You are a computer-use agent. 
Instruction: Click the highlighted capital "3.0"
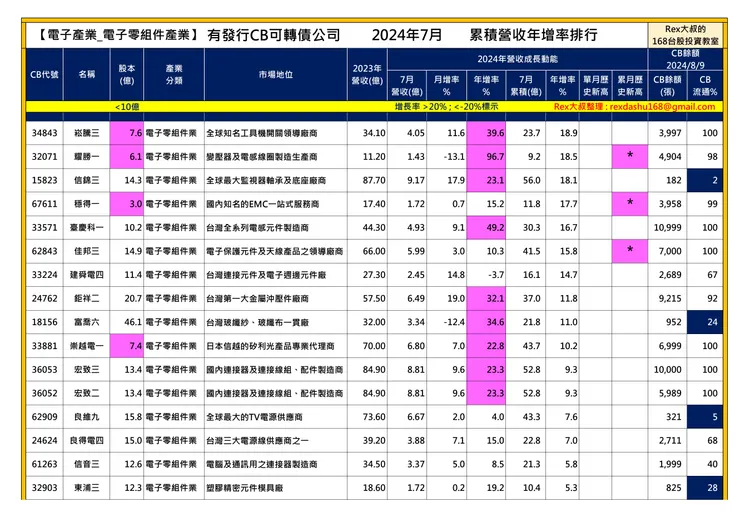(126, 204)
